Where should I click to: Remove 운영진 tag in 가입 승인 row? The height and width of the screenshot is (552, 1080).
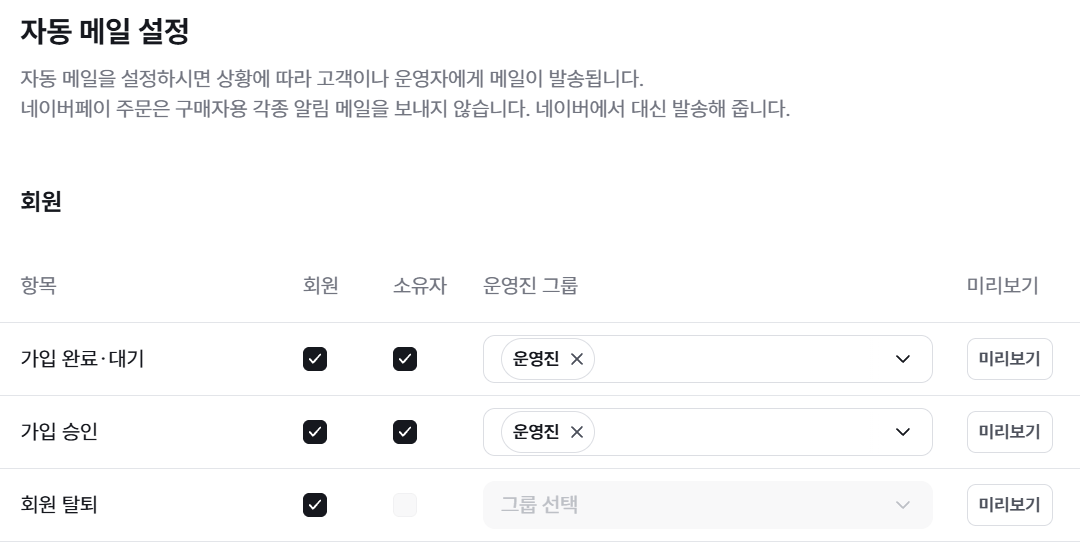tap(577, 432)
